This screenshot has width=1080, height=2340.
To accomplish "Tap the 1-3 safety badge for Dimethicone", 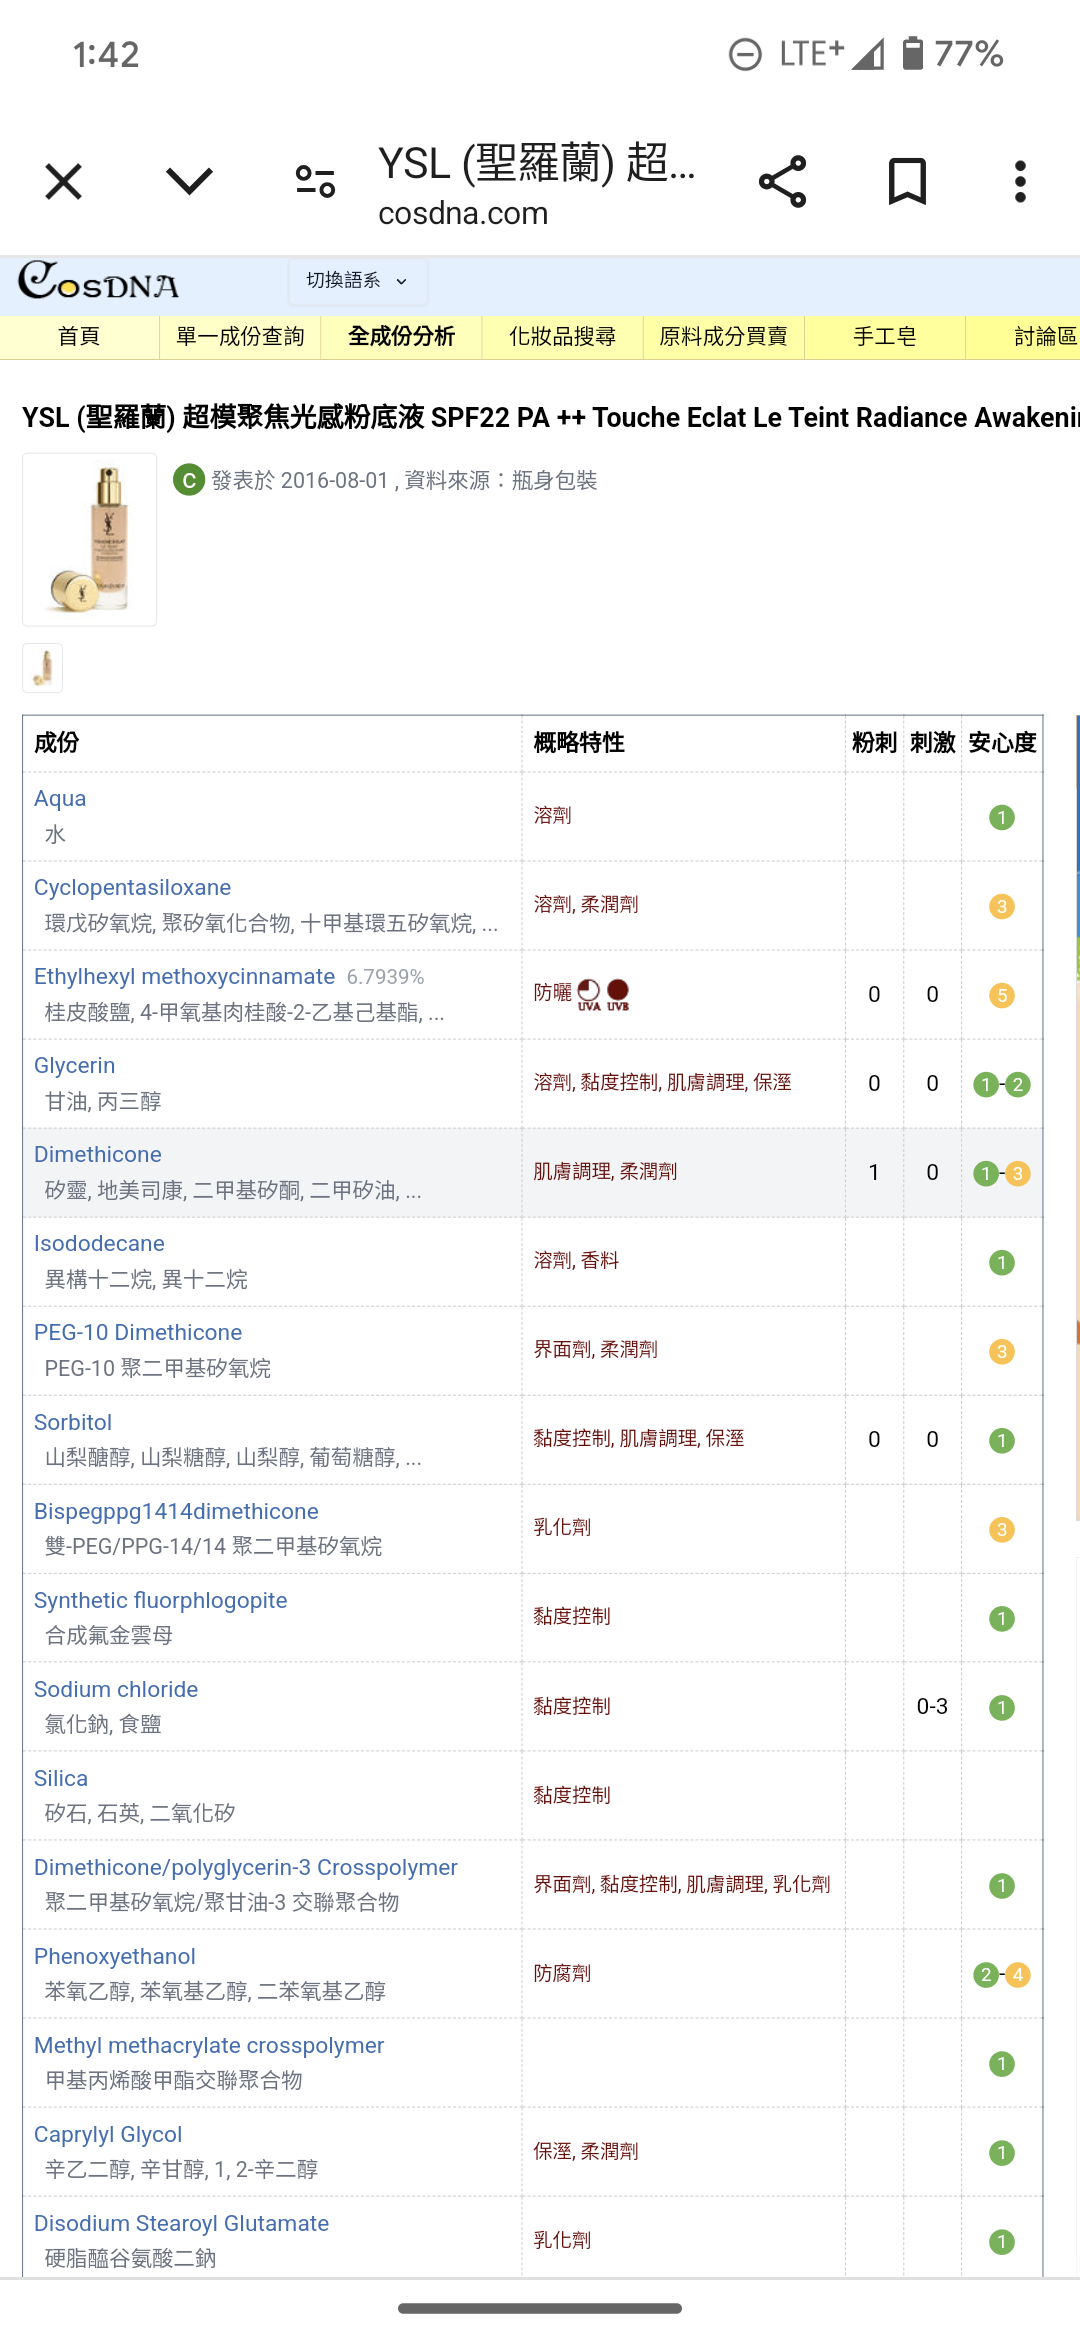I will [x=1002, y=1174].
